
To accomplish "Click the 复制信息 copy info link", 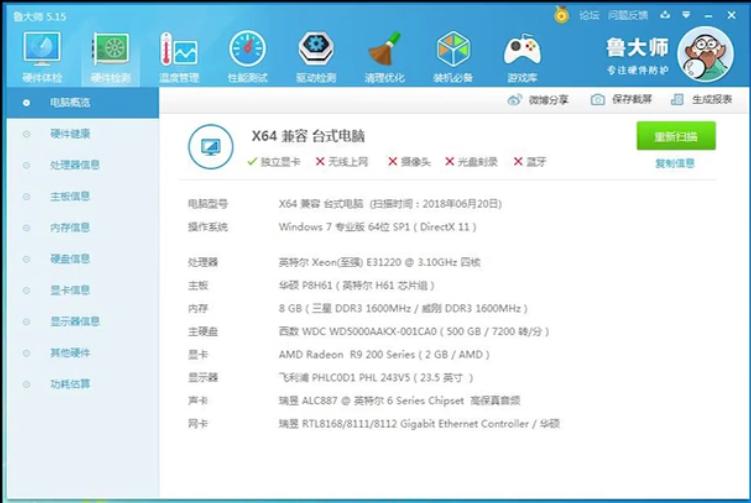I will pos(675,163).
